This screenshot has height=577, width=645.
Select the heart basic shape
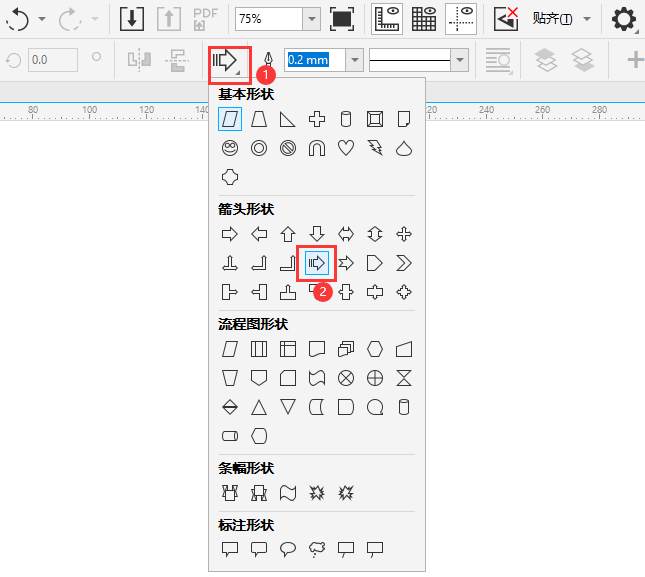pyautogui.click(x=346, y=148)
